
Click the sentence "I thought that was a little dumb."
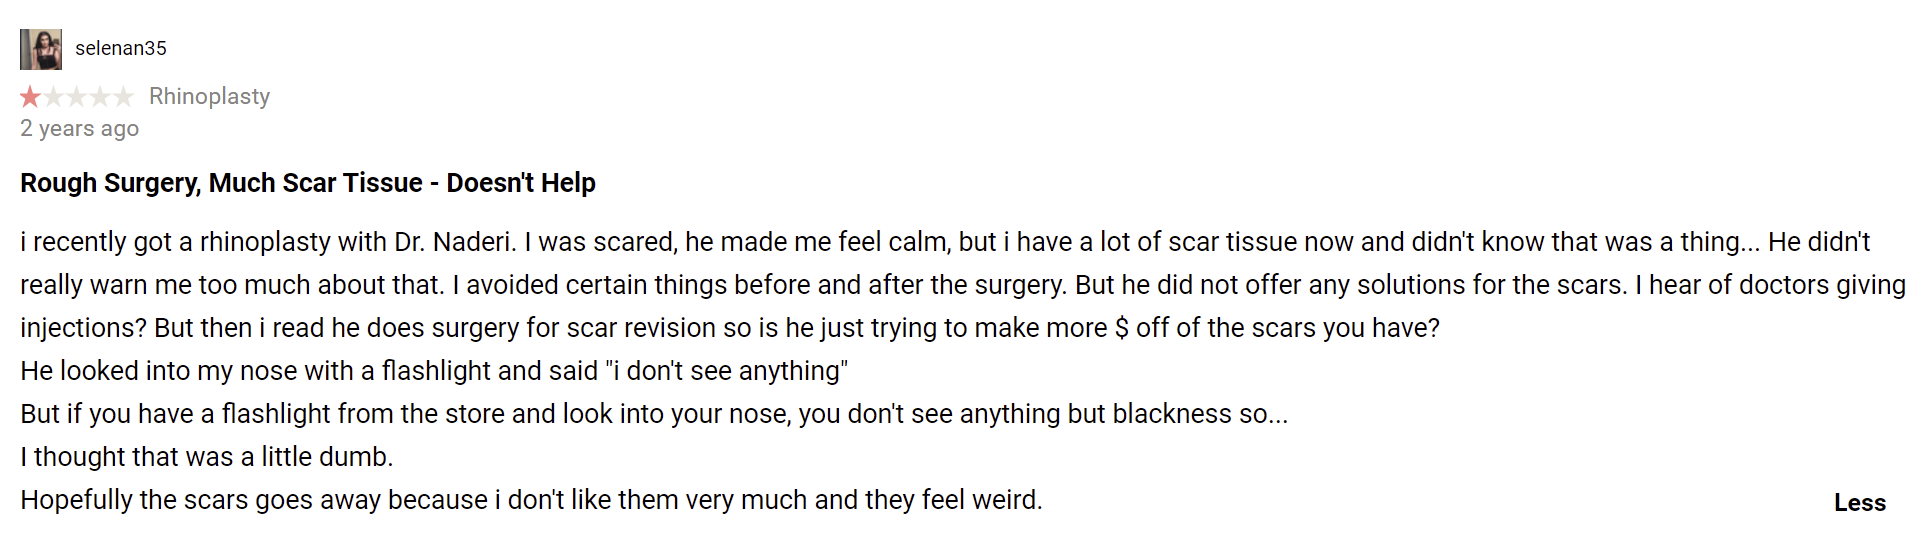[207, 457]
